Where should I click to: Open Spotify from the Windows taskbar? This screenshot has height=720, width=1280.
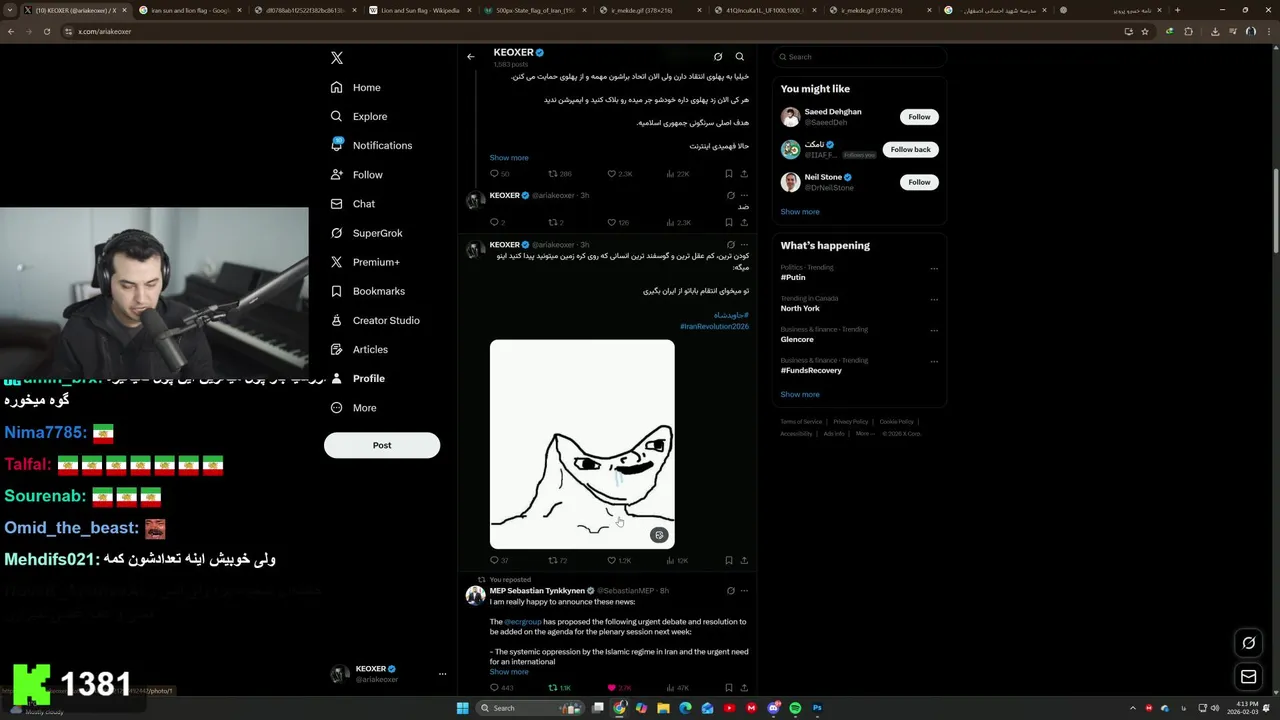point(795,708)
